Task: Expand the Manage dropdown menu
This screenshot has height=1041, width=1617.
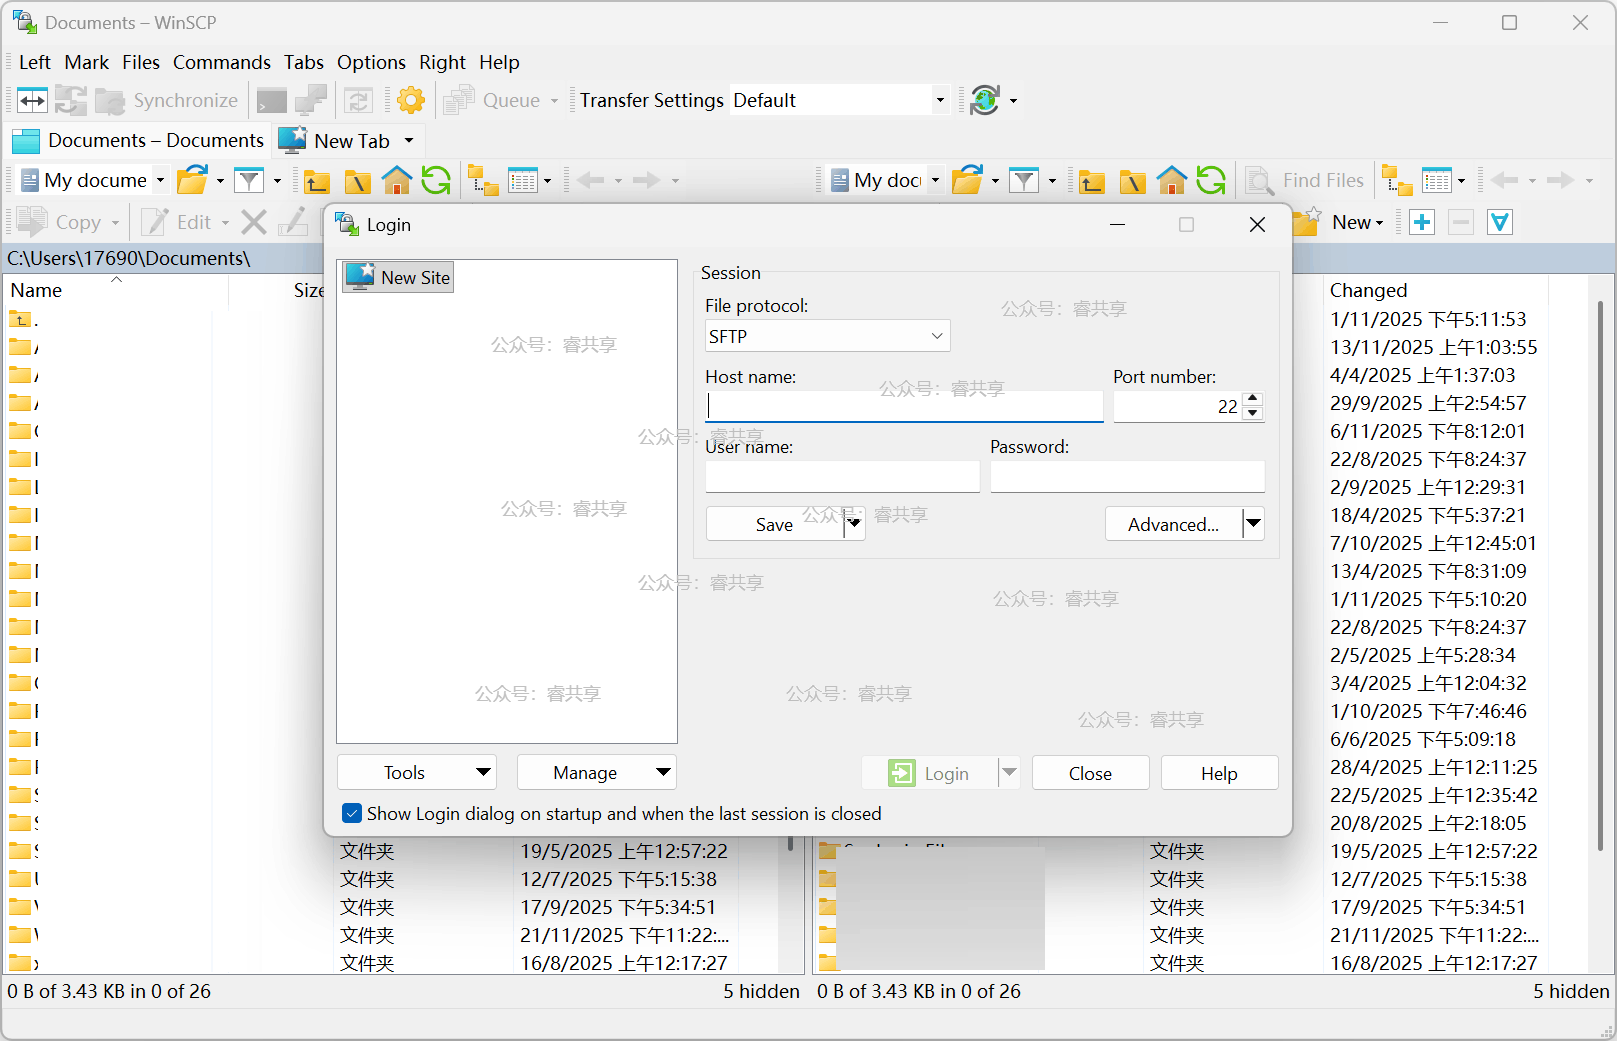Action: tap(596, 772)
